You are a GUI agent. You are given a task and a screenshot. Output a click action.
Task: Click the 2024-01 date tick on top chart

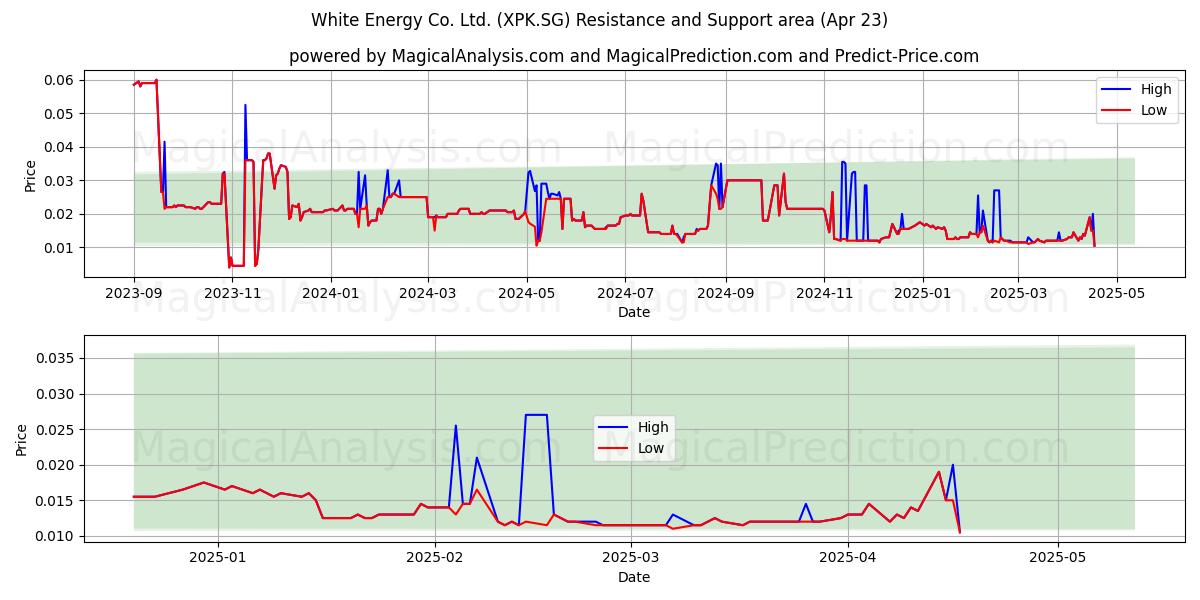coord(330,292)
